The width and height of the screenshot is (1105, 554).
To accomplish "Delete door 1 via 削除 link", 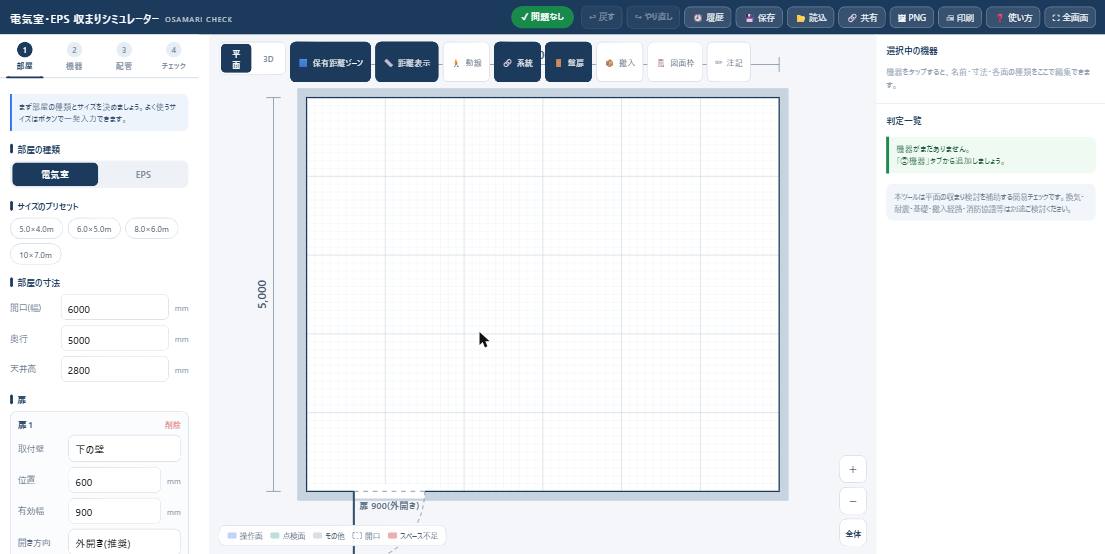I will point(173,425).
